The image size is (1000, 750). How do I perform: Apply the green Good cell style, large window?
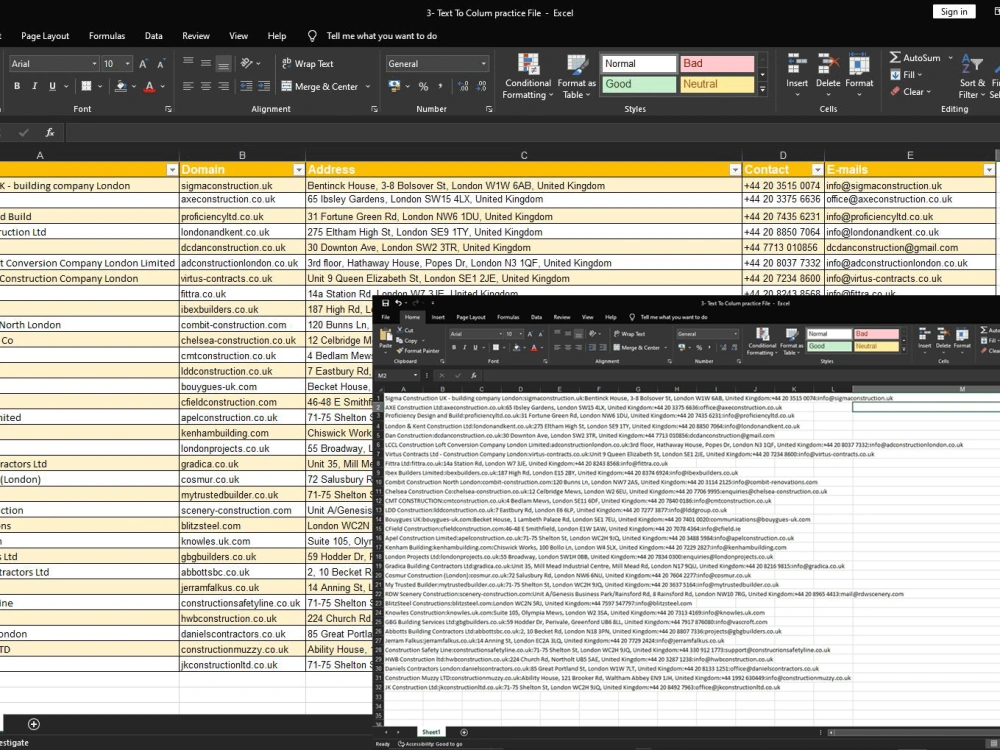pos(638,84)
